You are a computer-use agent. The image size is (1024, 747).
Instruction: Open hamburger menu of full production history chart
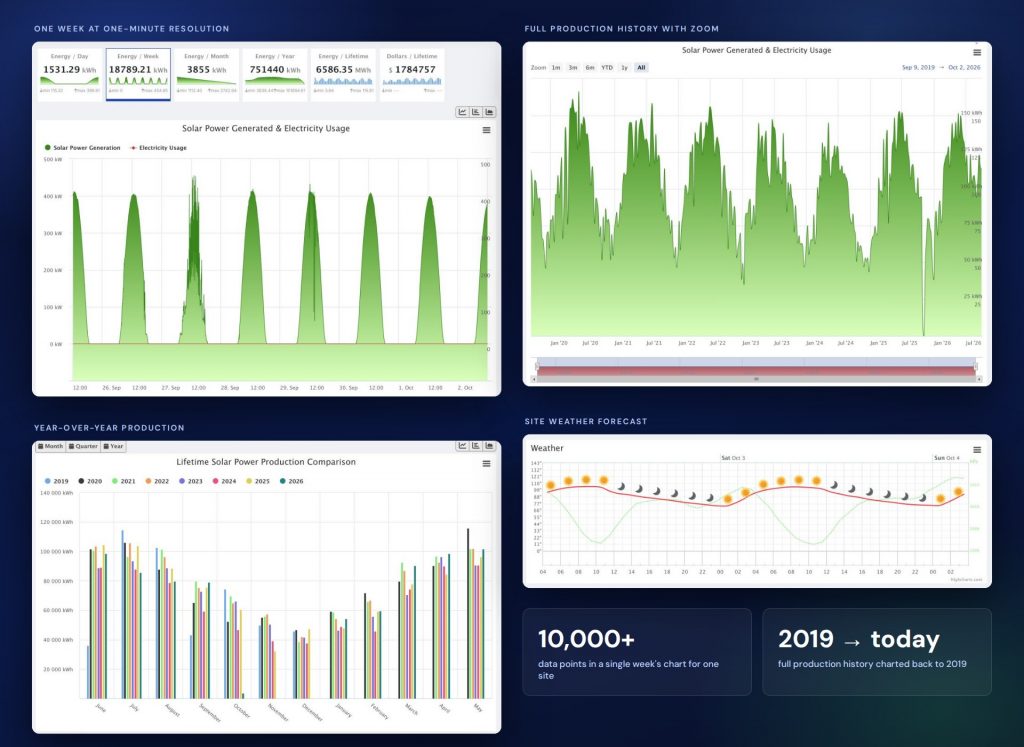tap(977, 52)
